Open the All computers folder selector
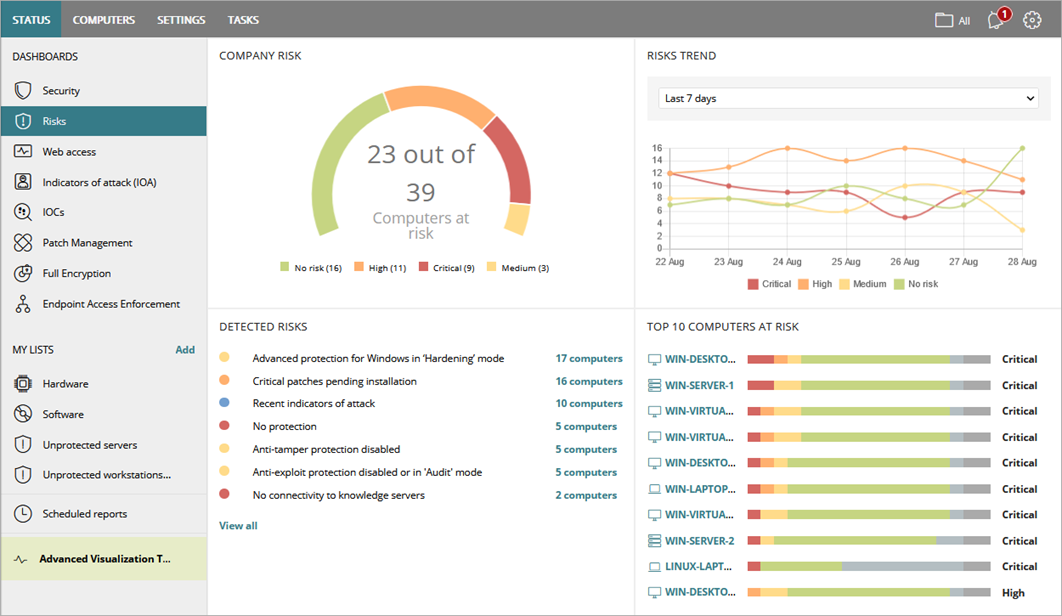1062x616 pixels. [x=951, y=19]
